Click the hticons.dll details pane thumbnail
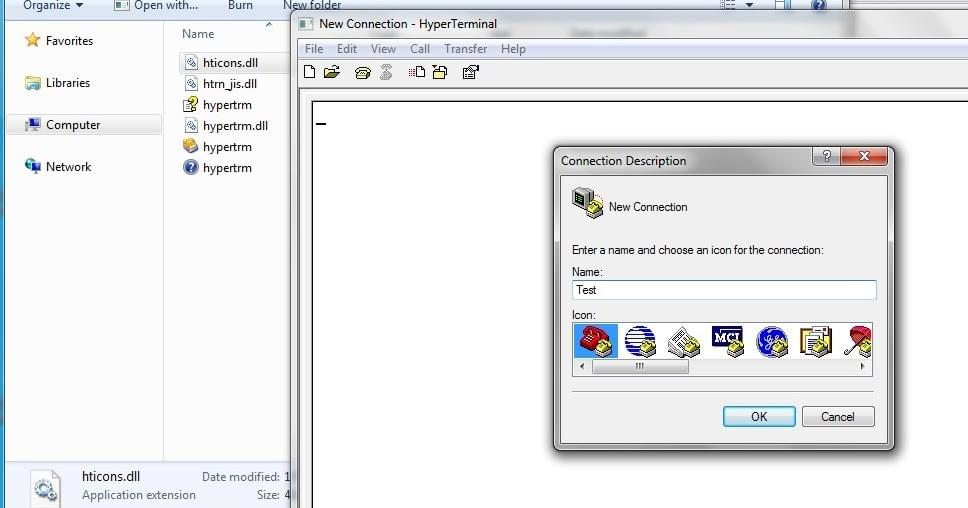The height and width of the screenshot is (508, 968). tap(44, 489)
